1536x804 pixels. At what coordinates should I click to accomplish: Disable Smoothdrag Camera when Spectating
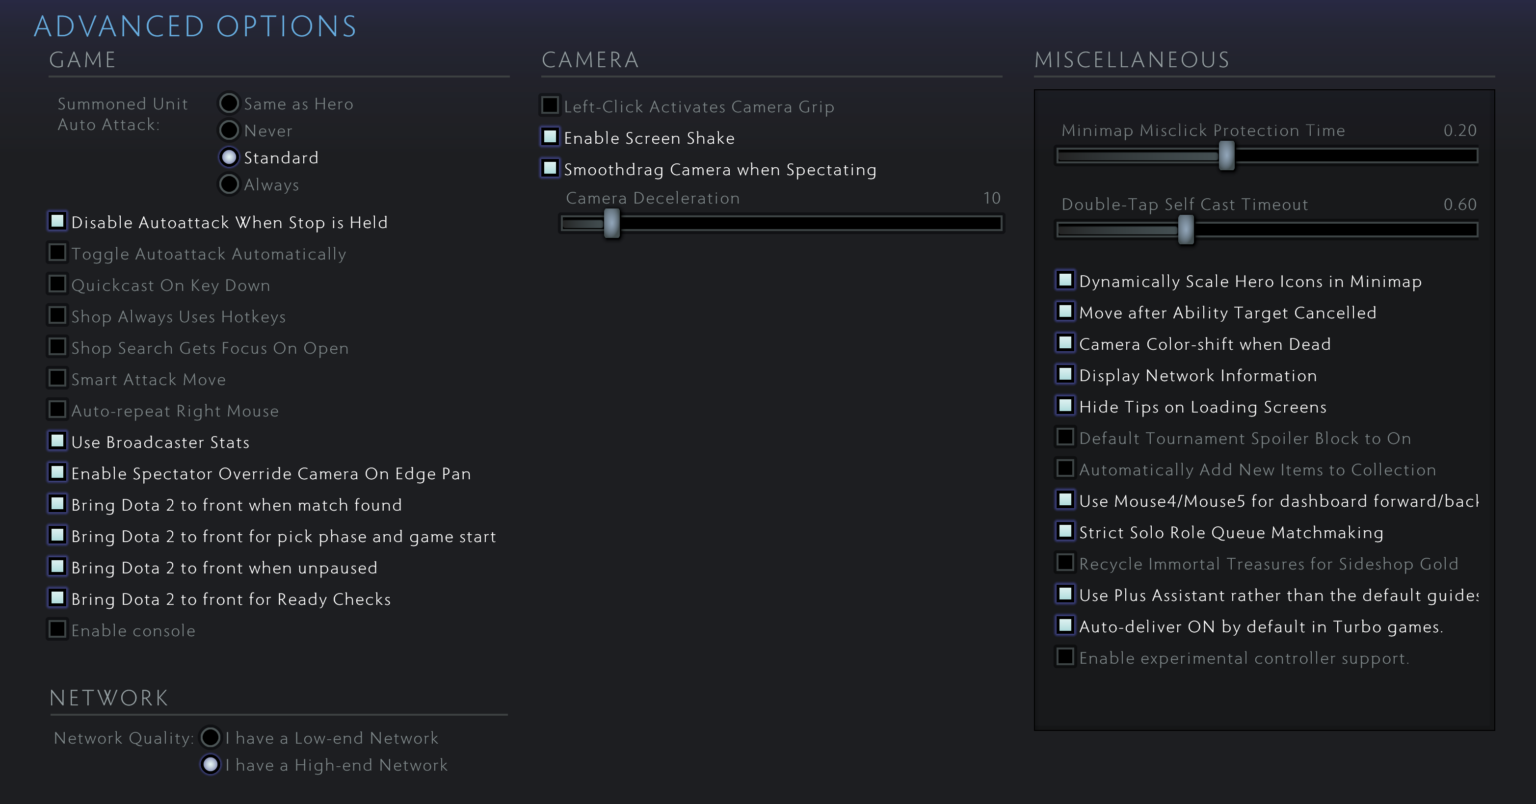coord(550,168)
